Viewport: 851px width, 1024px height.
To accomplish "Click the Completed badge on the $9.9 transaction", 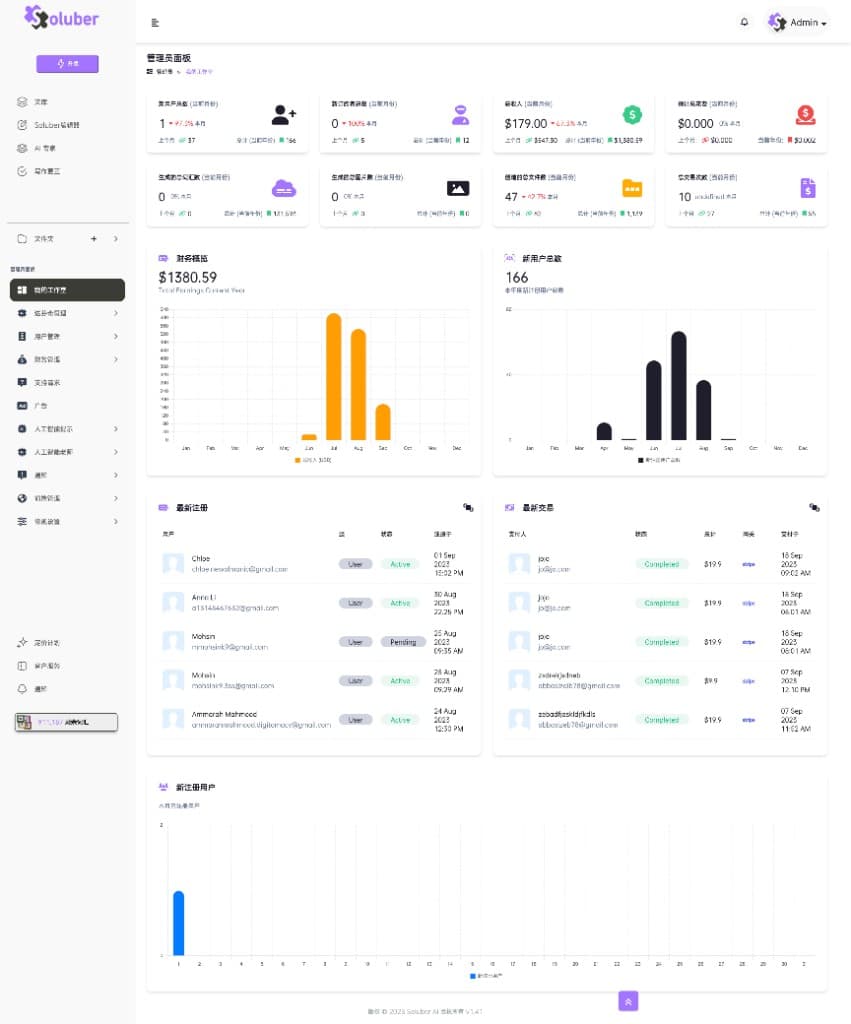I will (662, 681).
